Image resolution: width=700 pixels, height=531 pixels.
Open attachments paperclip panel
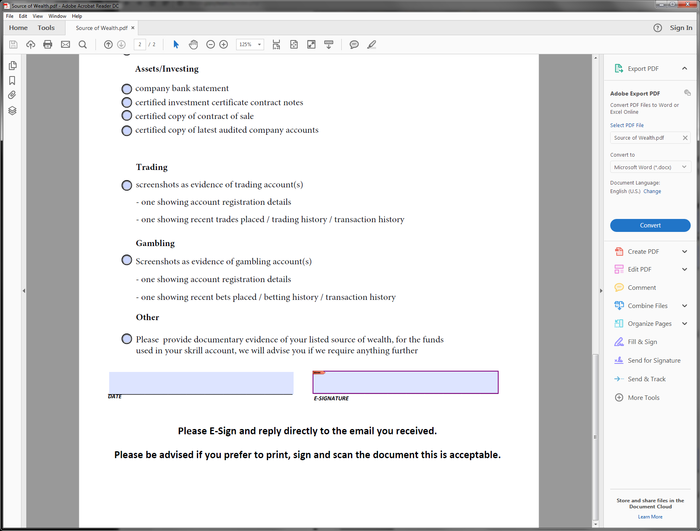click(12, 95)
